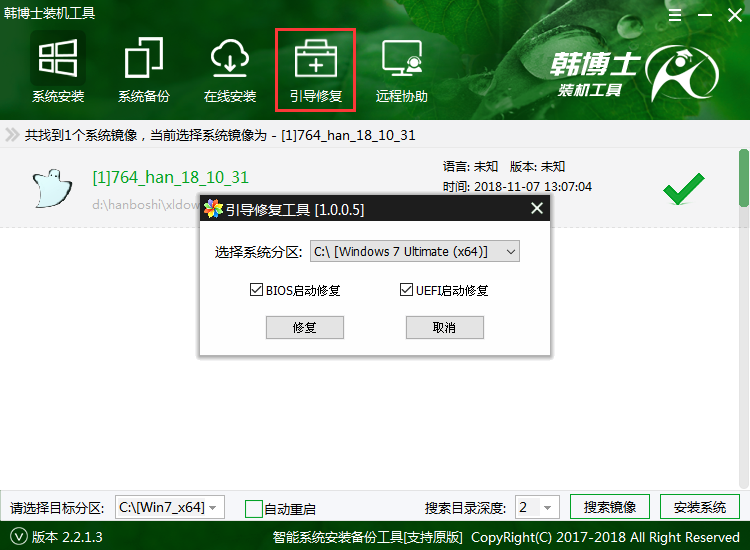750x550 pixels.
Task: Click the ghost image icon for 764_han_18_10_31
Action: tap(52, 188)
